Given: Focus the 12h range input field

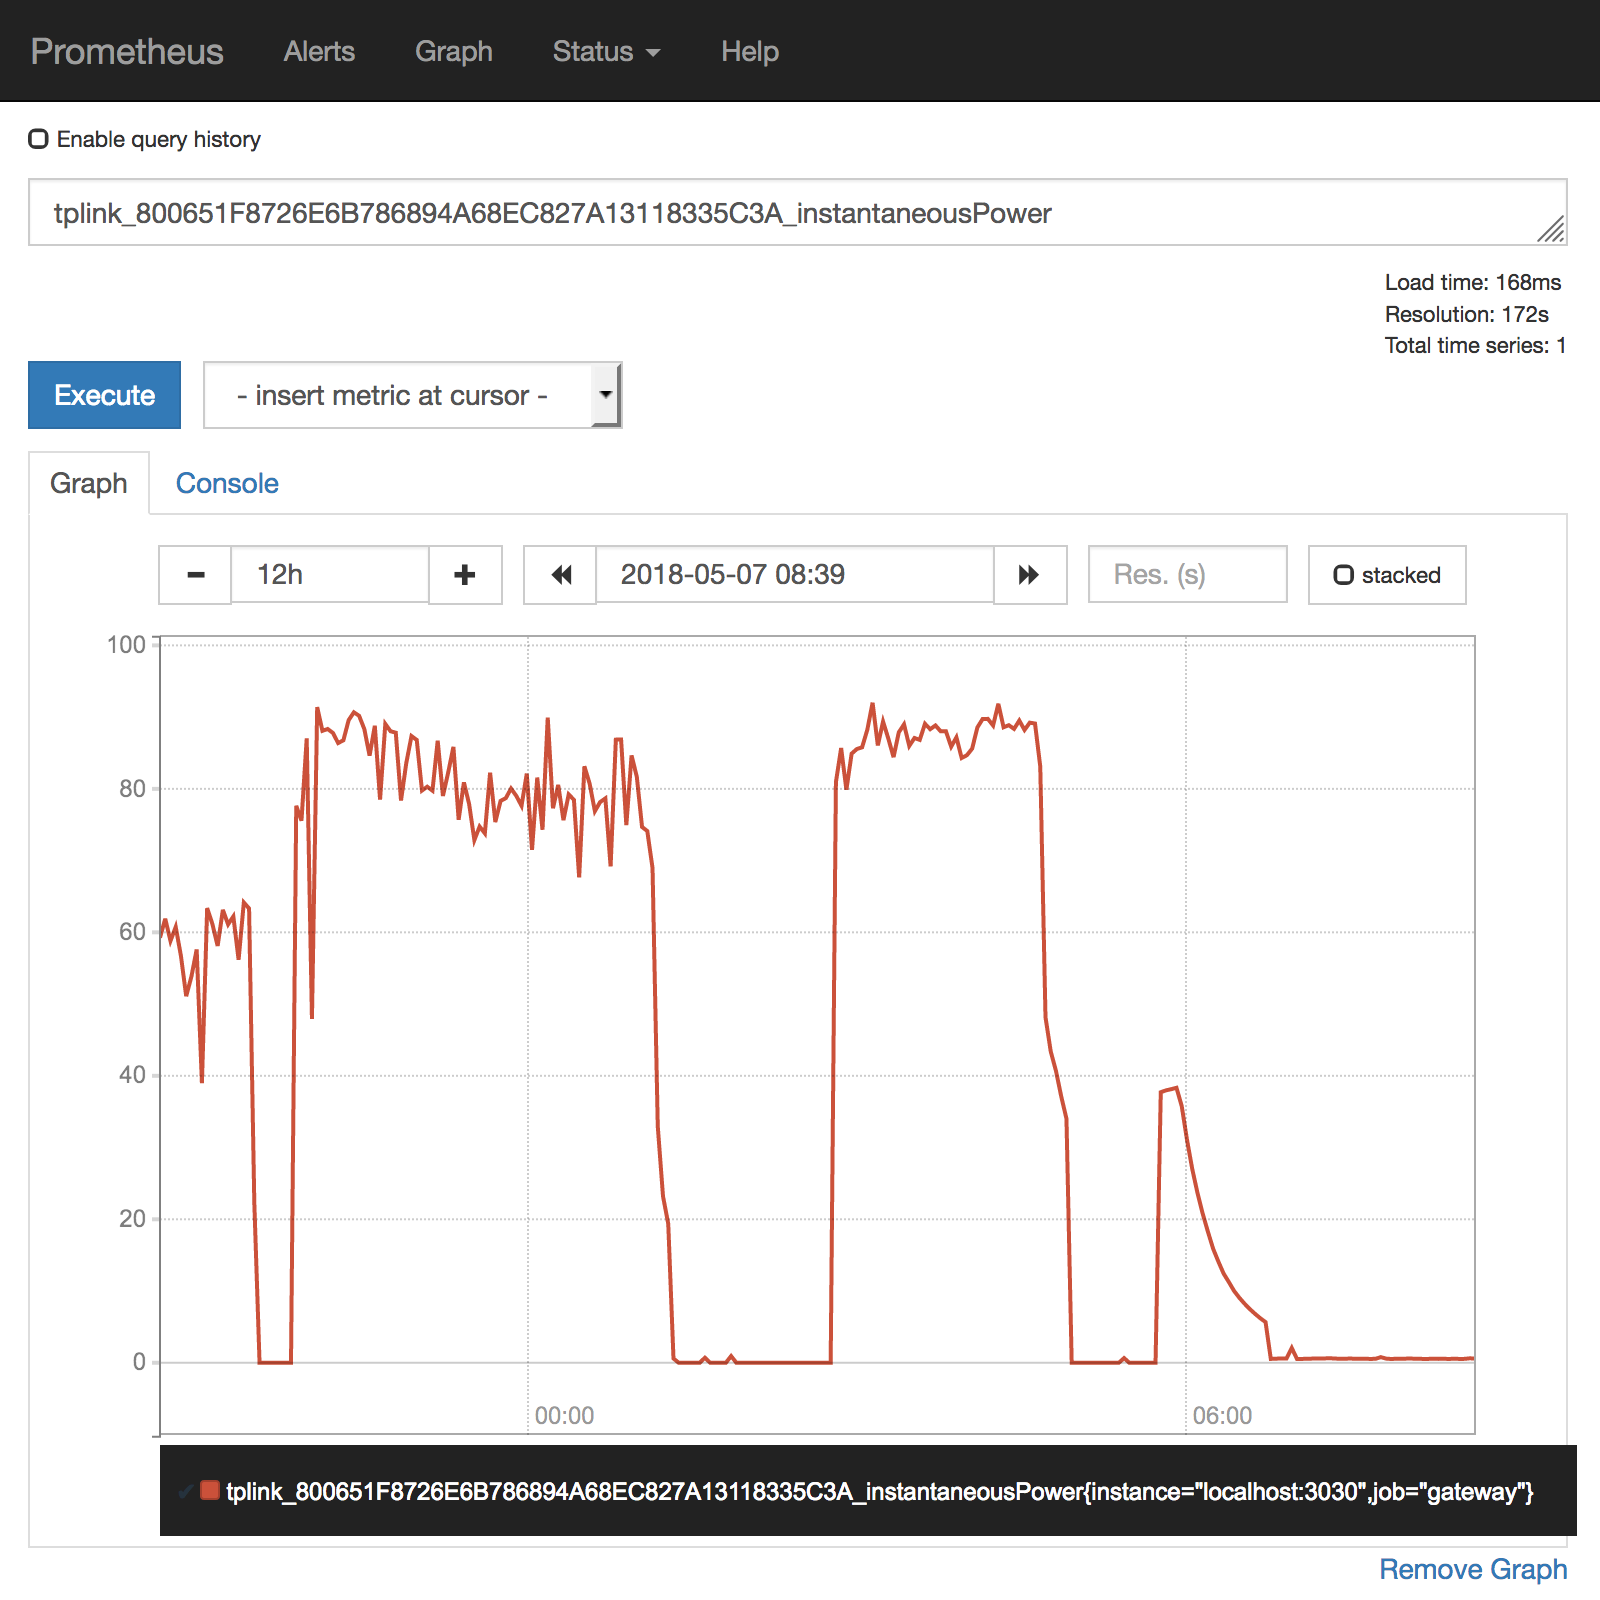Looking at the screenshot, I should [x=330, y=574].
